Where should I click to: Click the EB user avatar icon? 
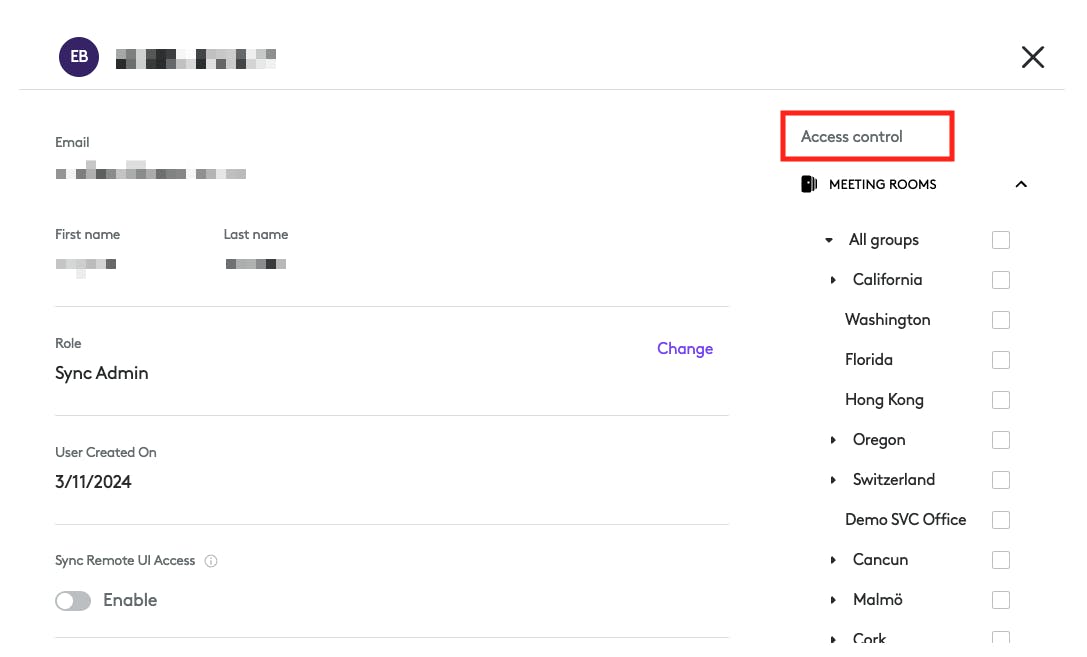click(79, 57)
